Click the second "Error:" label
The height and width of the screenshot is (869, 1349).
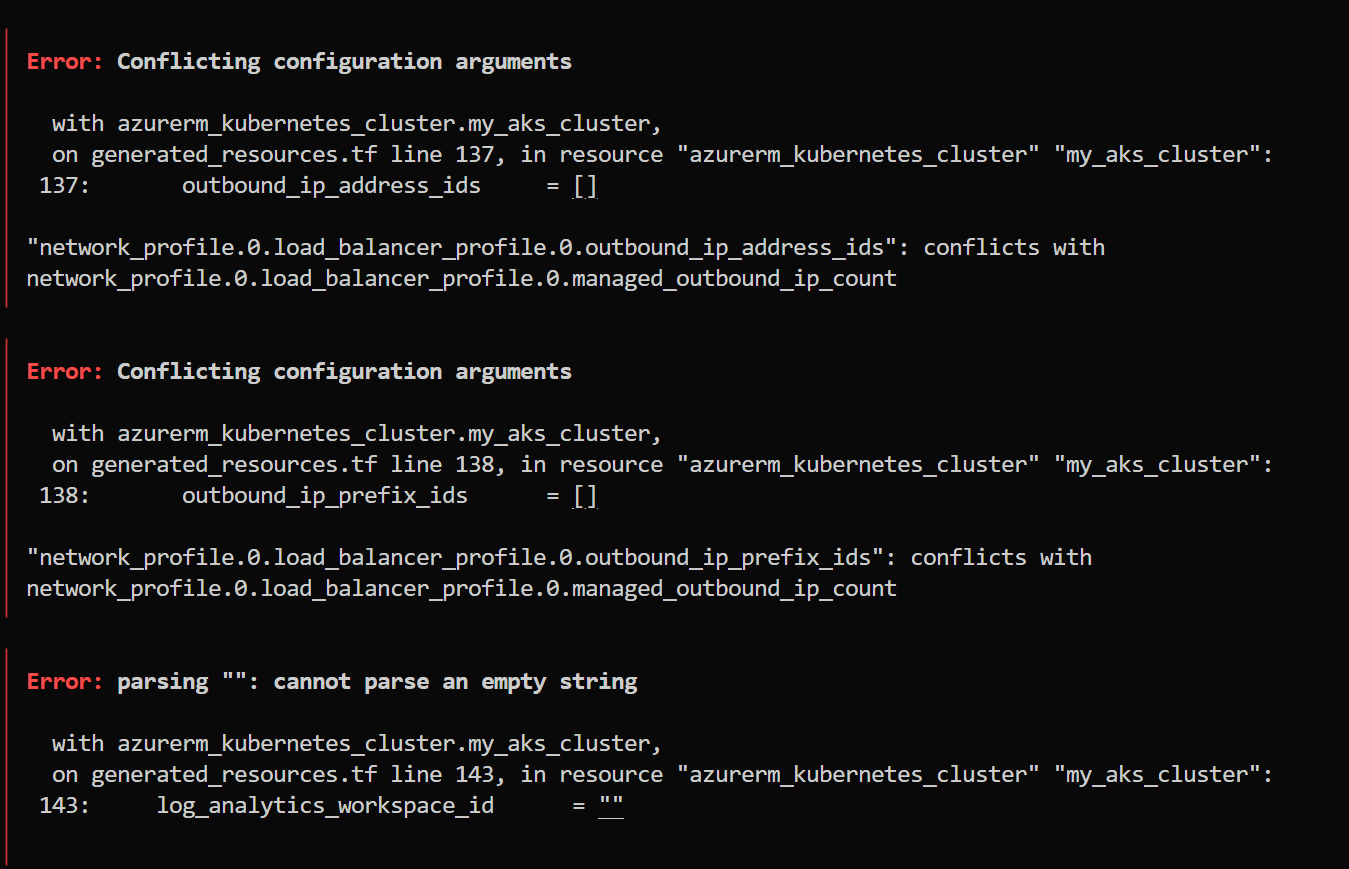coord(65,371)
